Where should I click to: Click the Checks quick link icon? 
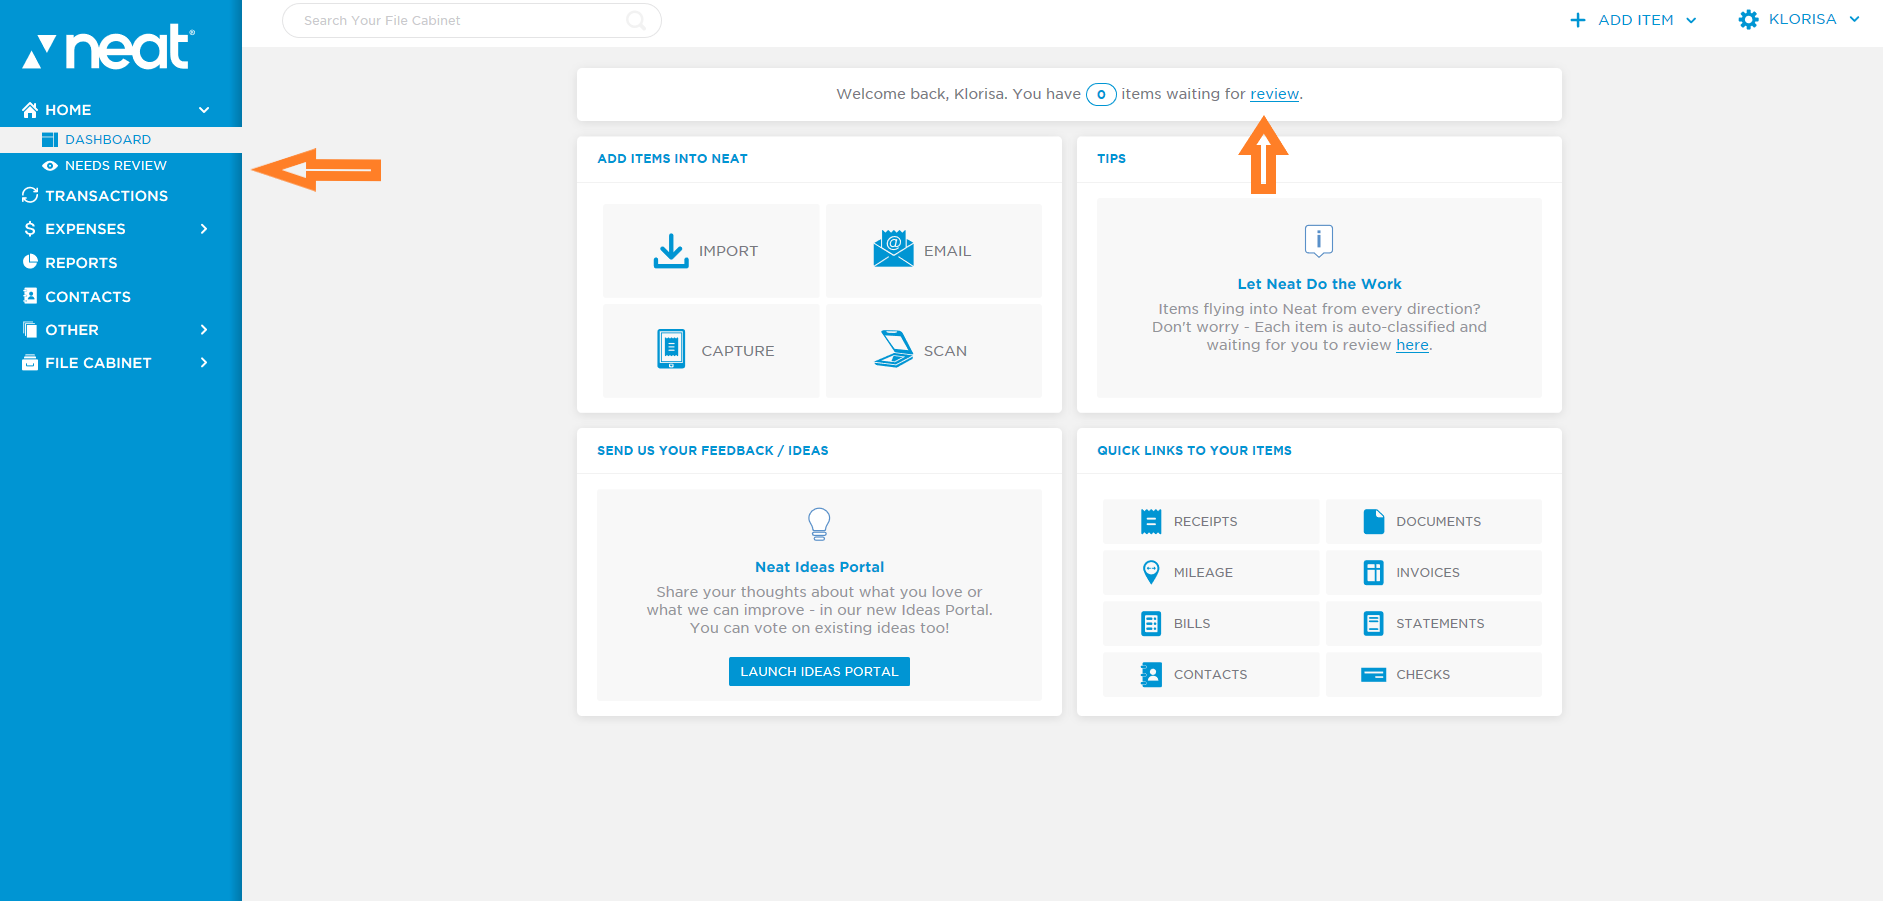[1374, 674]
